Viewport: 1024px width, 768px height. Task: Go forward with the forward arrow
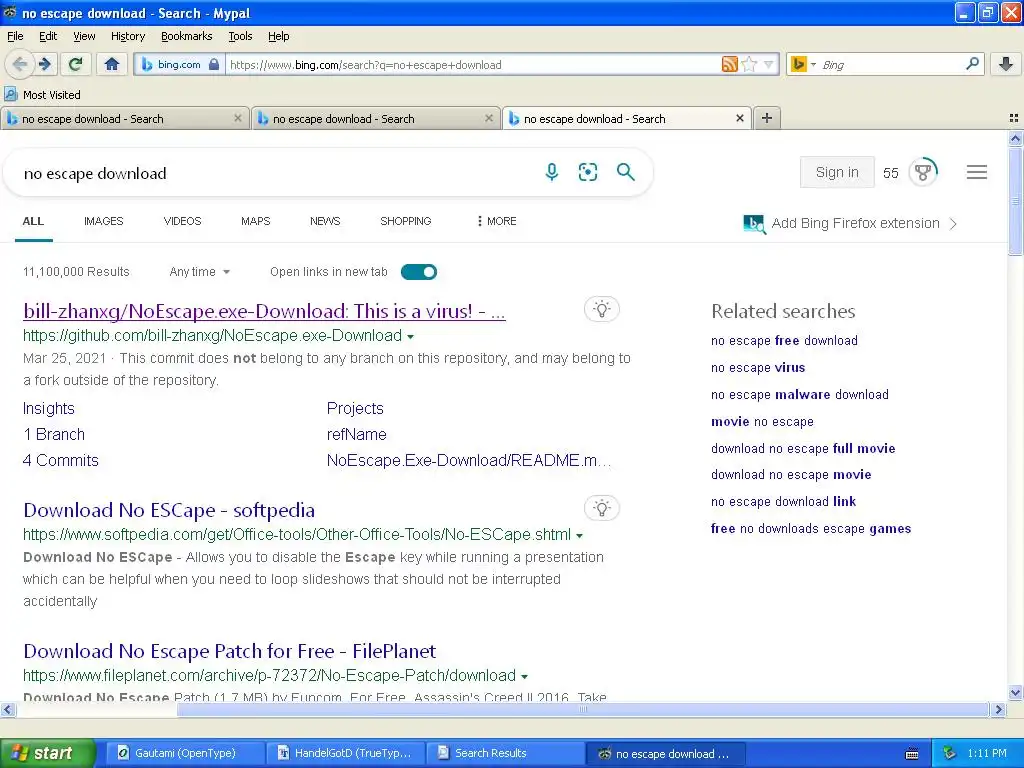pyautogui.click(x=44, y=64)
